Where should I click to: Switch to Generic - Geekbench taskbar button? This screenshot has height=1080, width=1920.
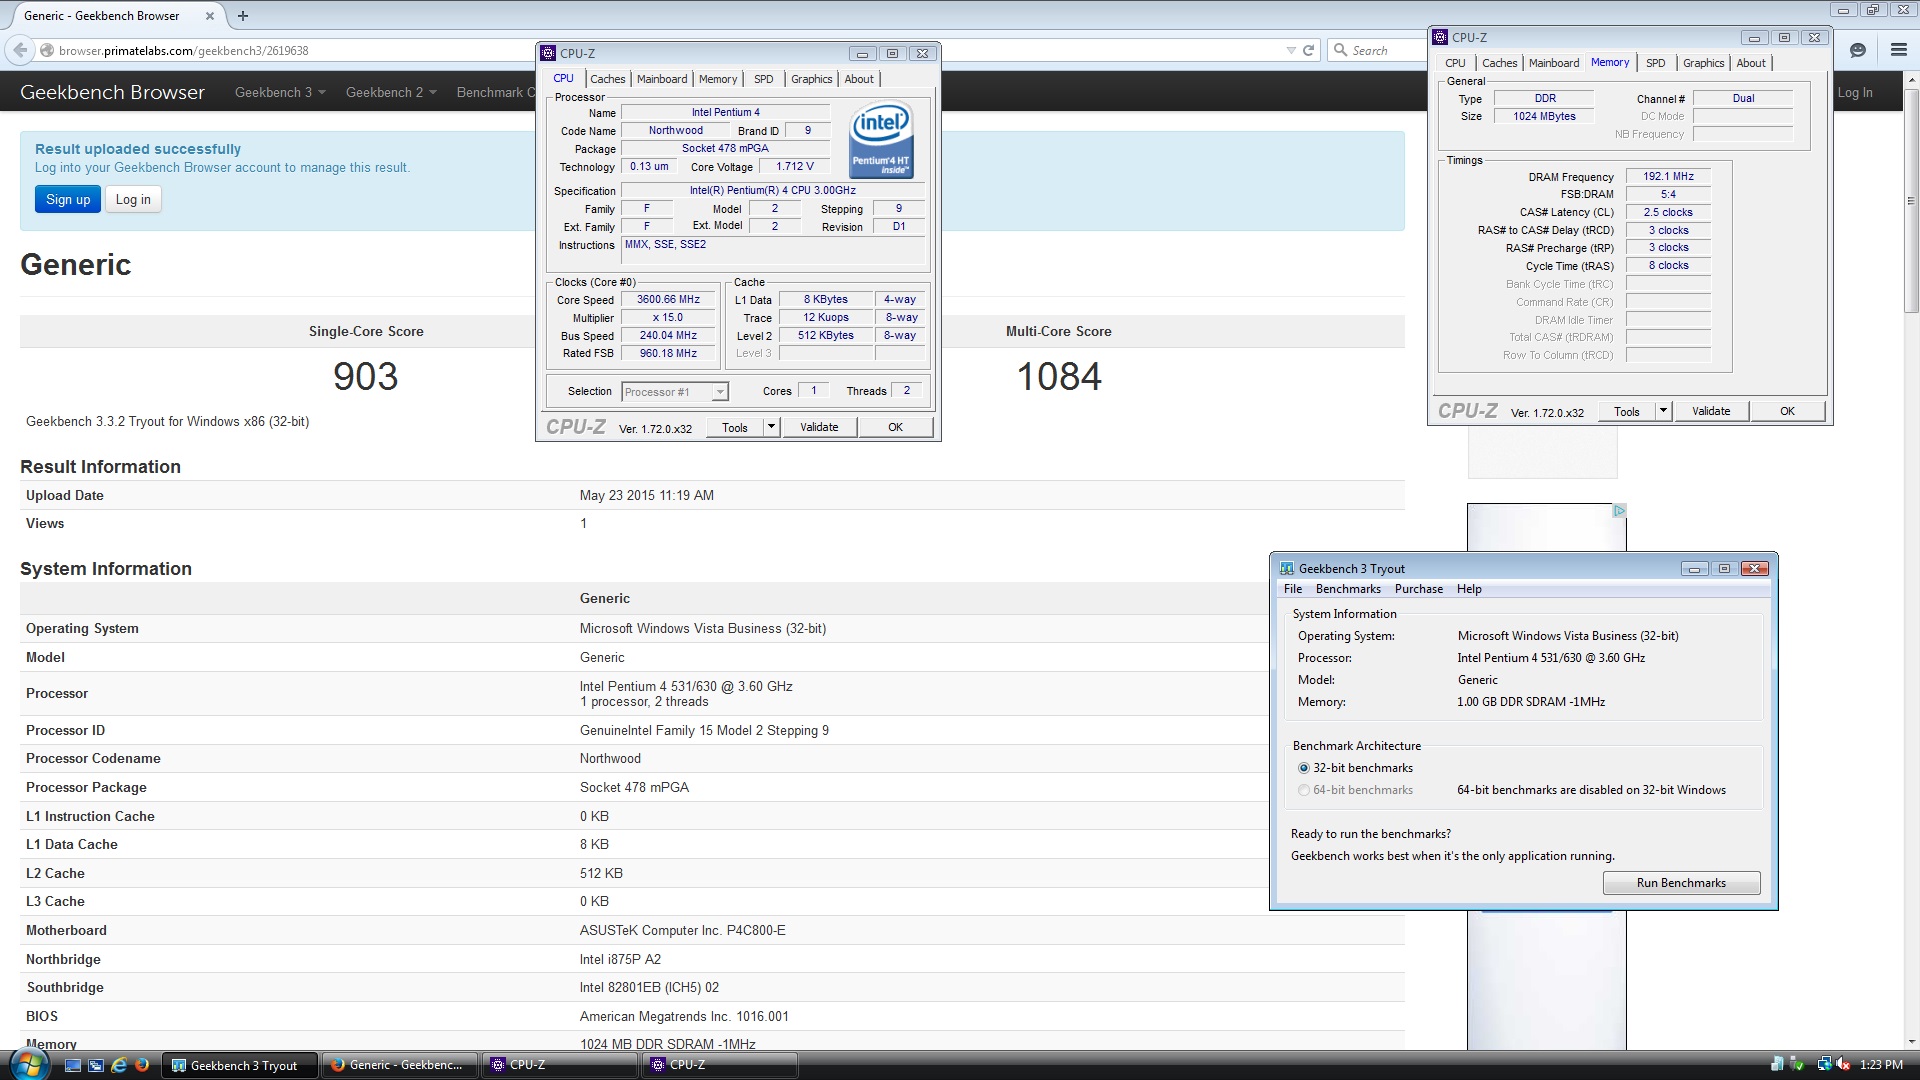(x=400, y=1065)
